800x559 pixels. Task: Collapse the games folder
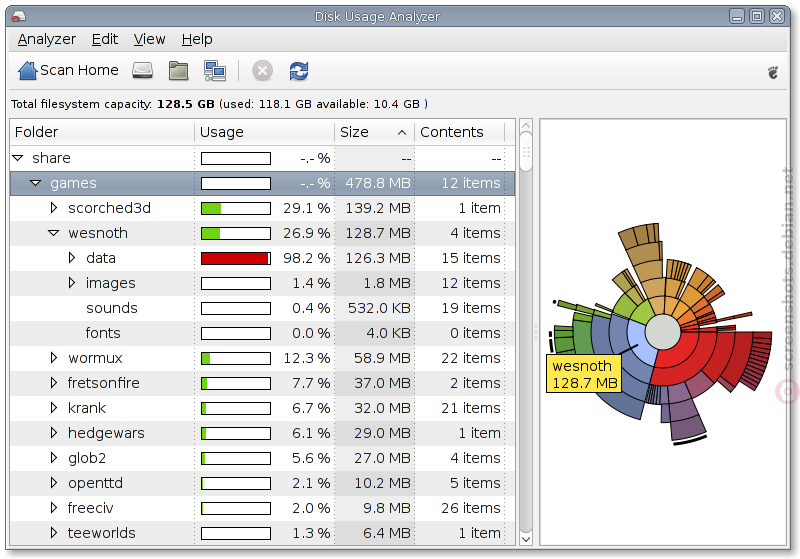pos(36,183)
